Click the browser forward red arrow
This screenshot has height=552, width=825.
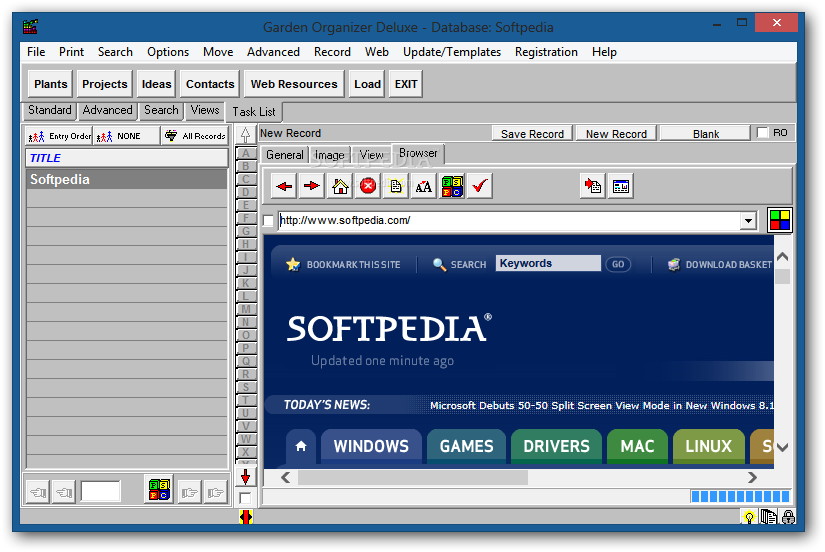pos(312,186)
